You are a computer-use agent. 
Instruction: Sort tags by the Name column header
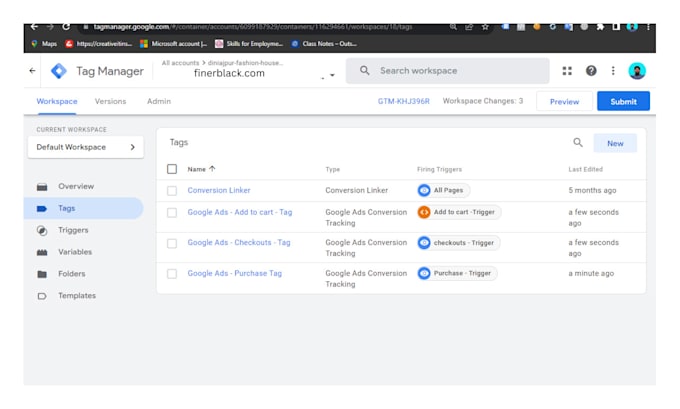(201, 169)
